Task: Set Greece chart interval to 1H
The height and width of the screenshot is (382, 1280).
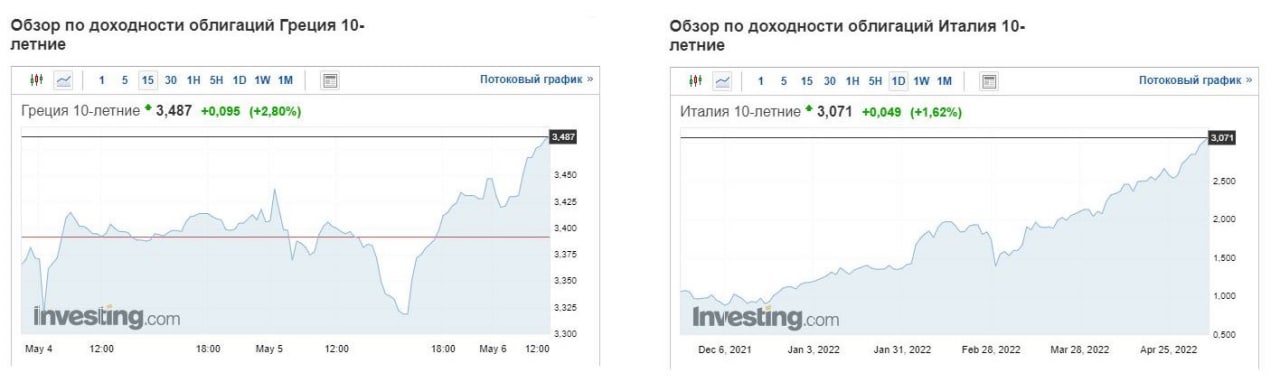Action: tap(195, 80)
